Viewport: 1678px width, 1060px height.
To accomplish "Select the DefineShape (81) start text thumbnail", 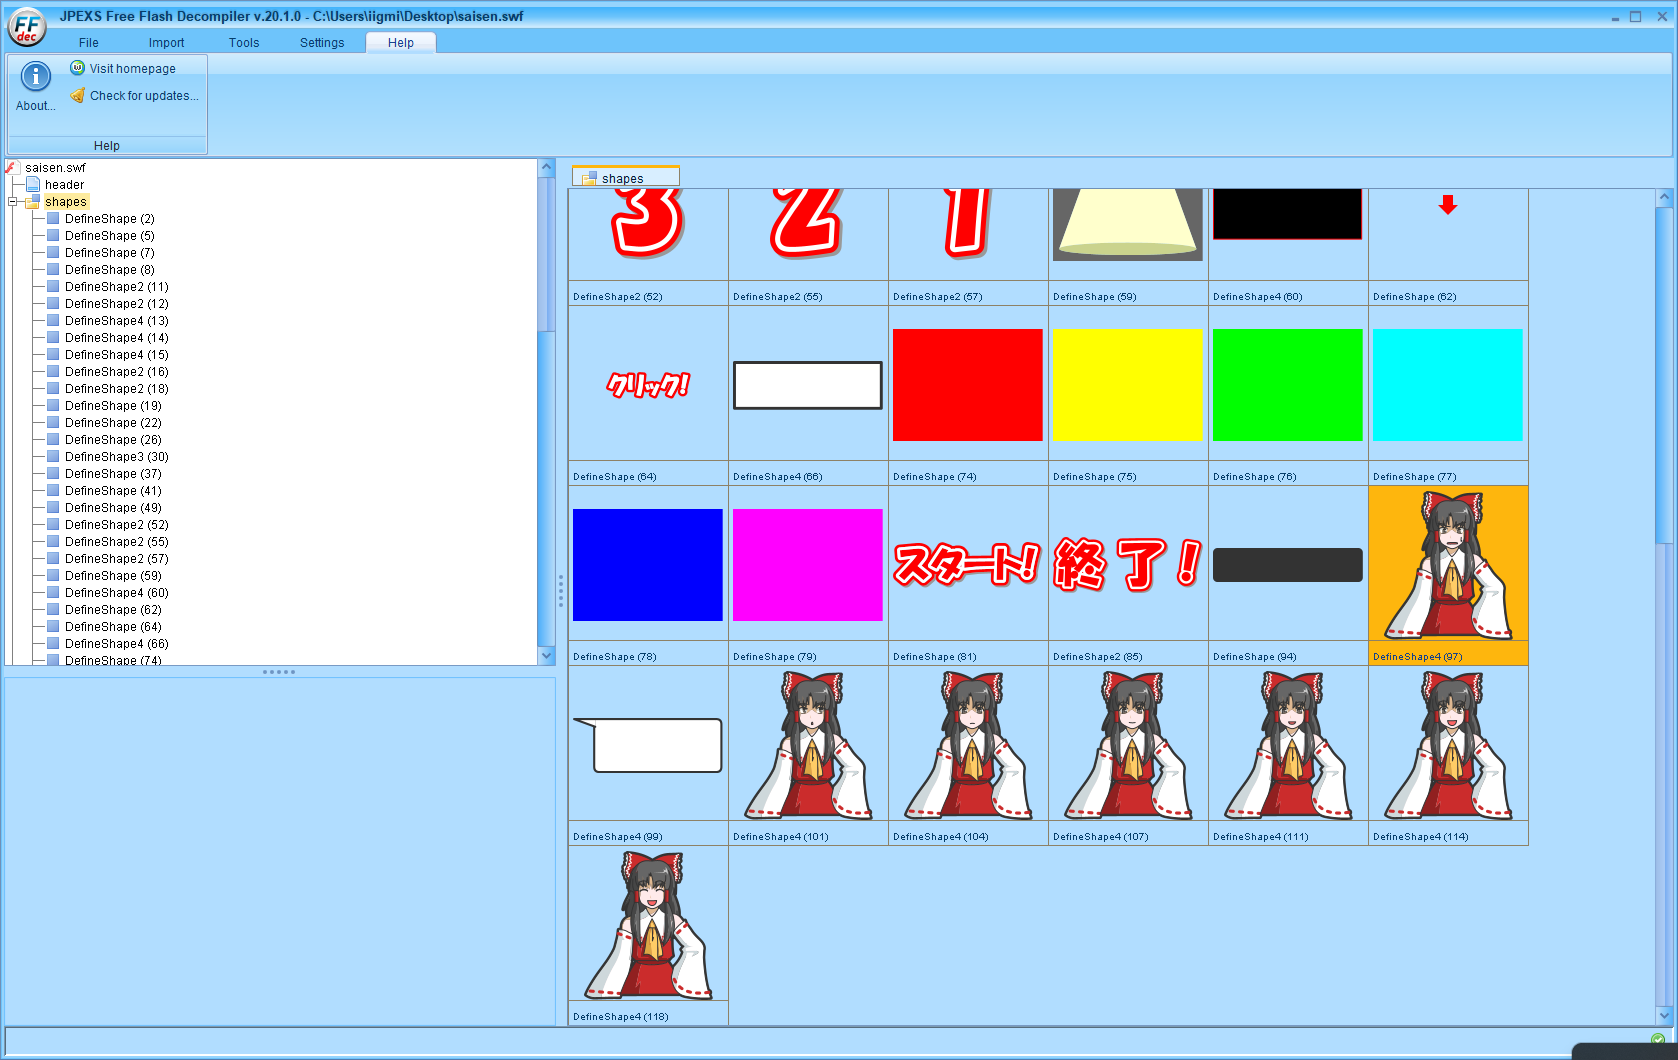I will tap(968, 565).
